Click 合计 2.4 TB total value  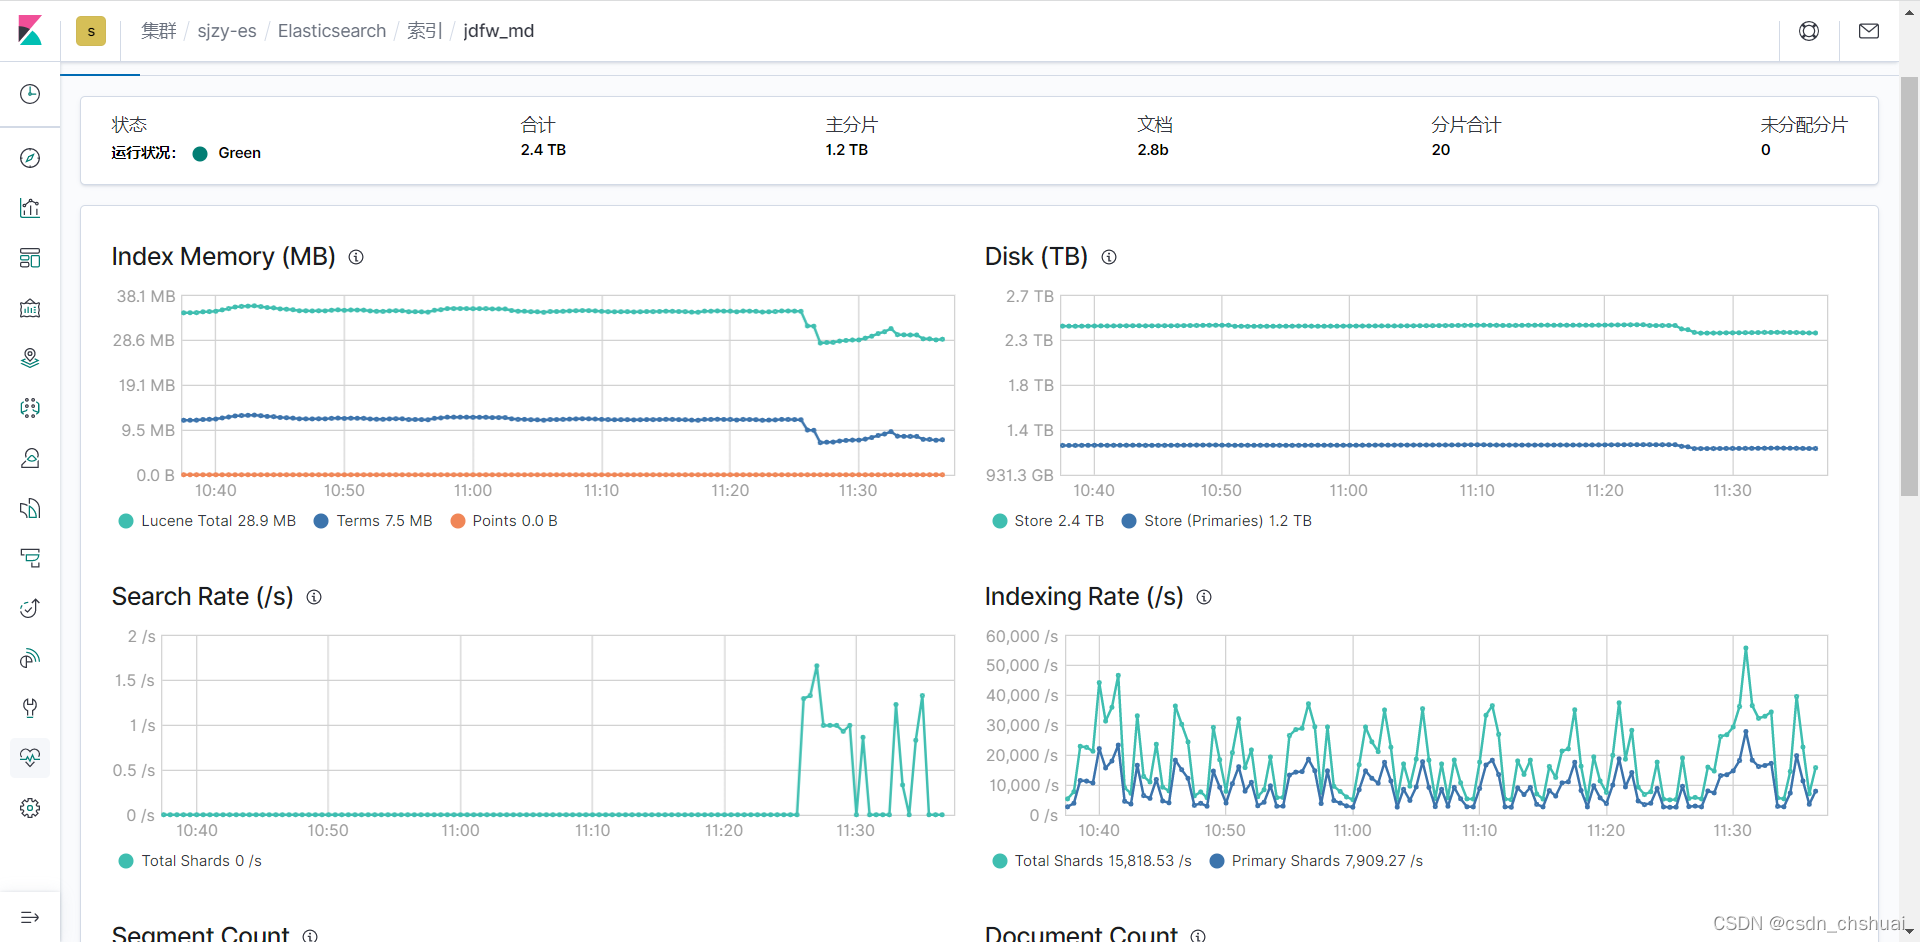pos(543,150)
